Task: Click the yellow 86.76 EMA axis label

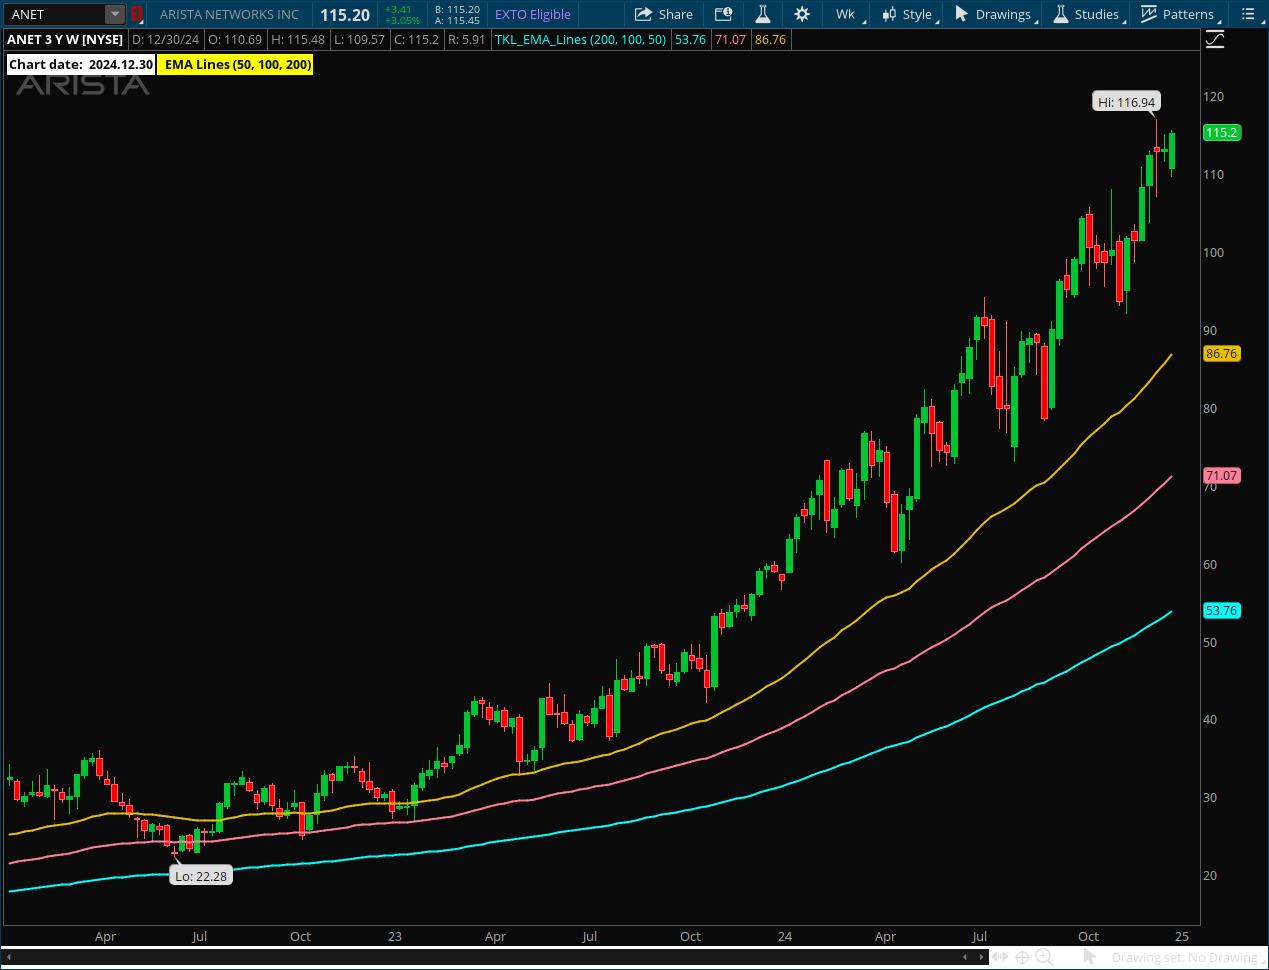Action: 1221,354
